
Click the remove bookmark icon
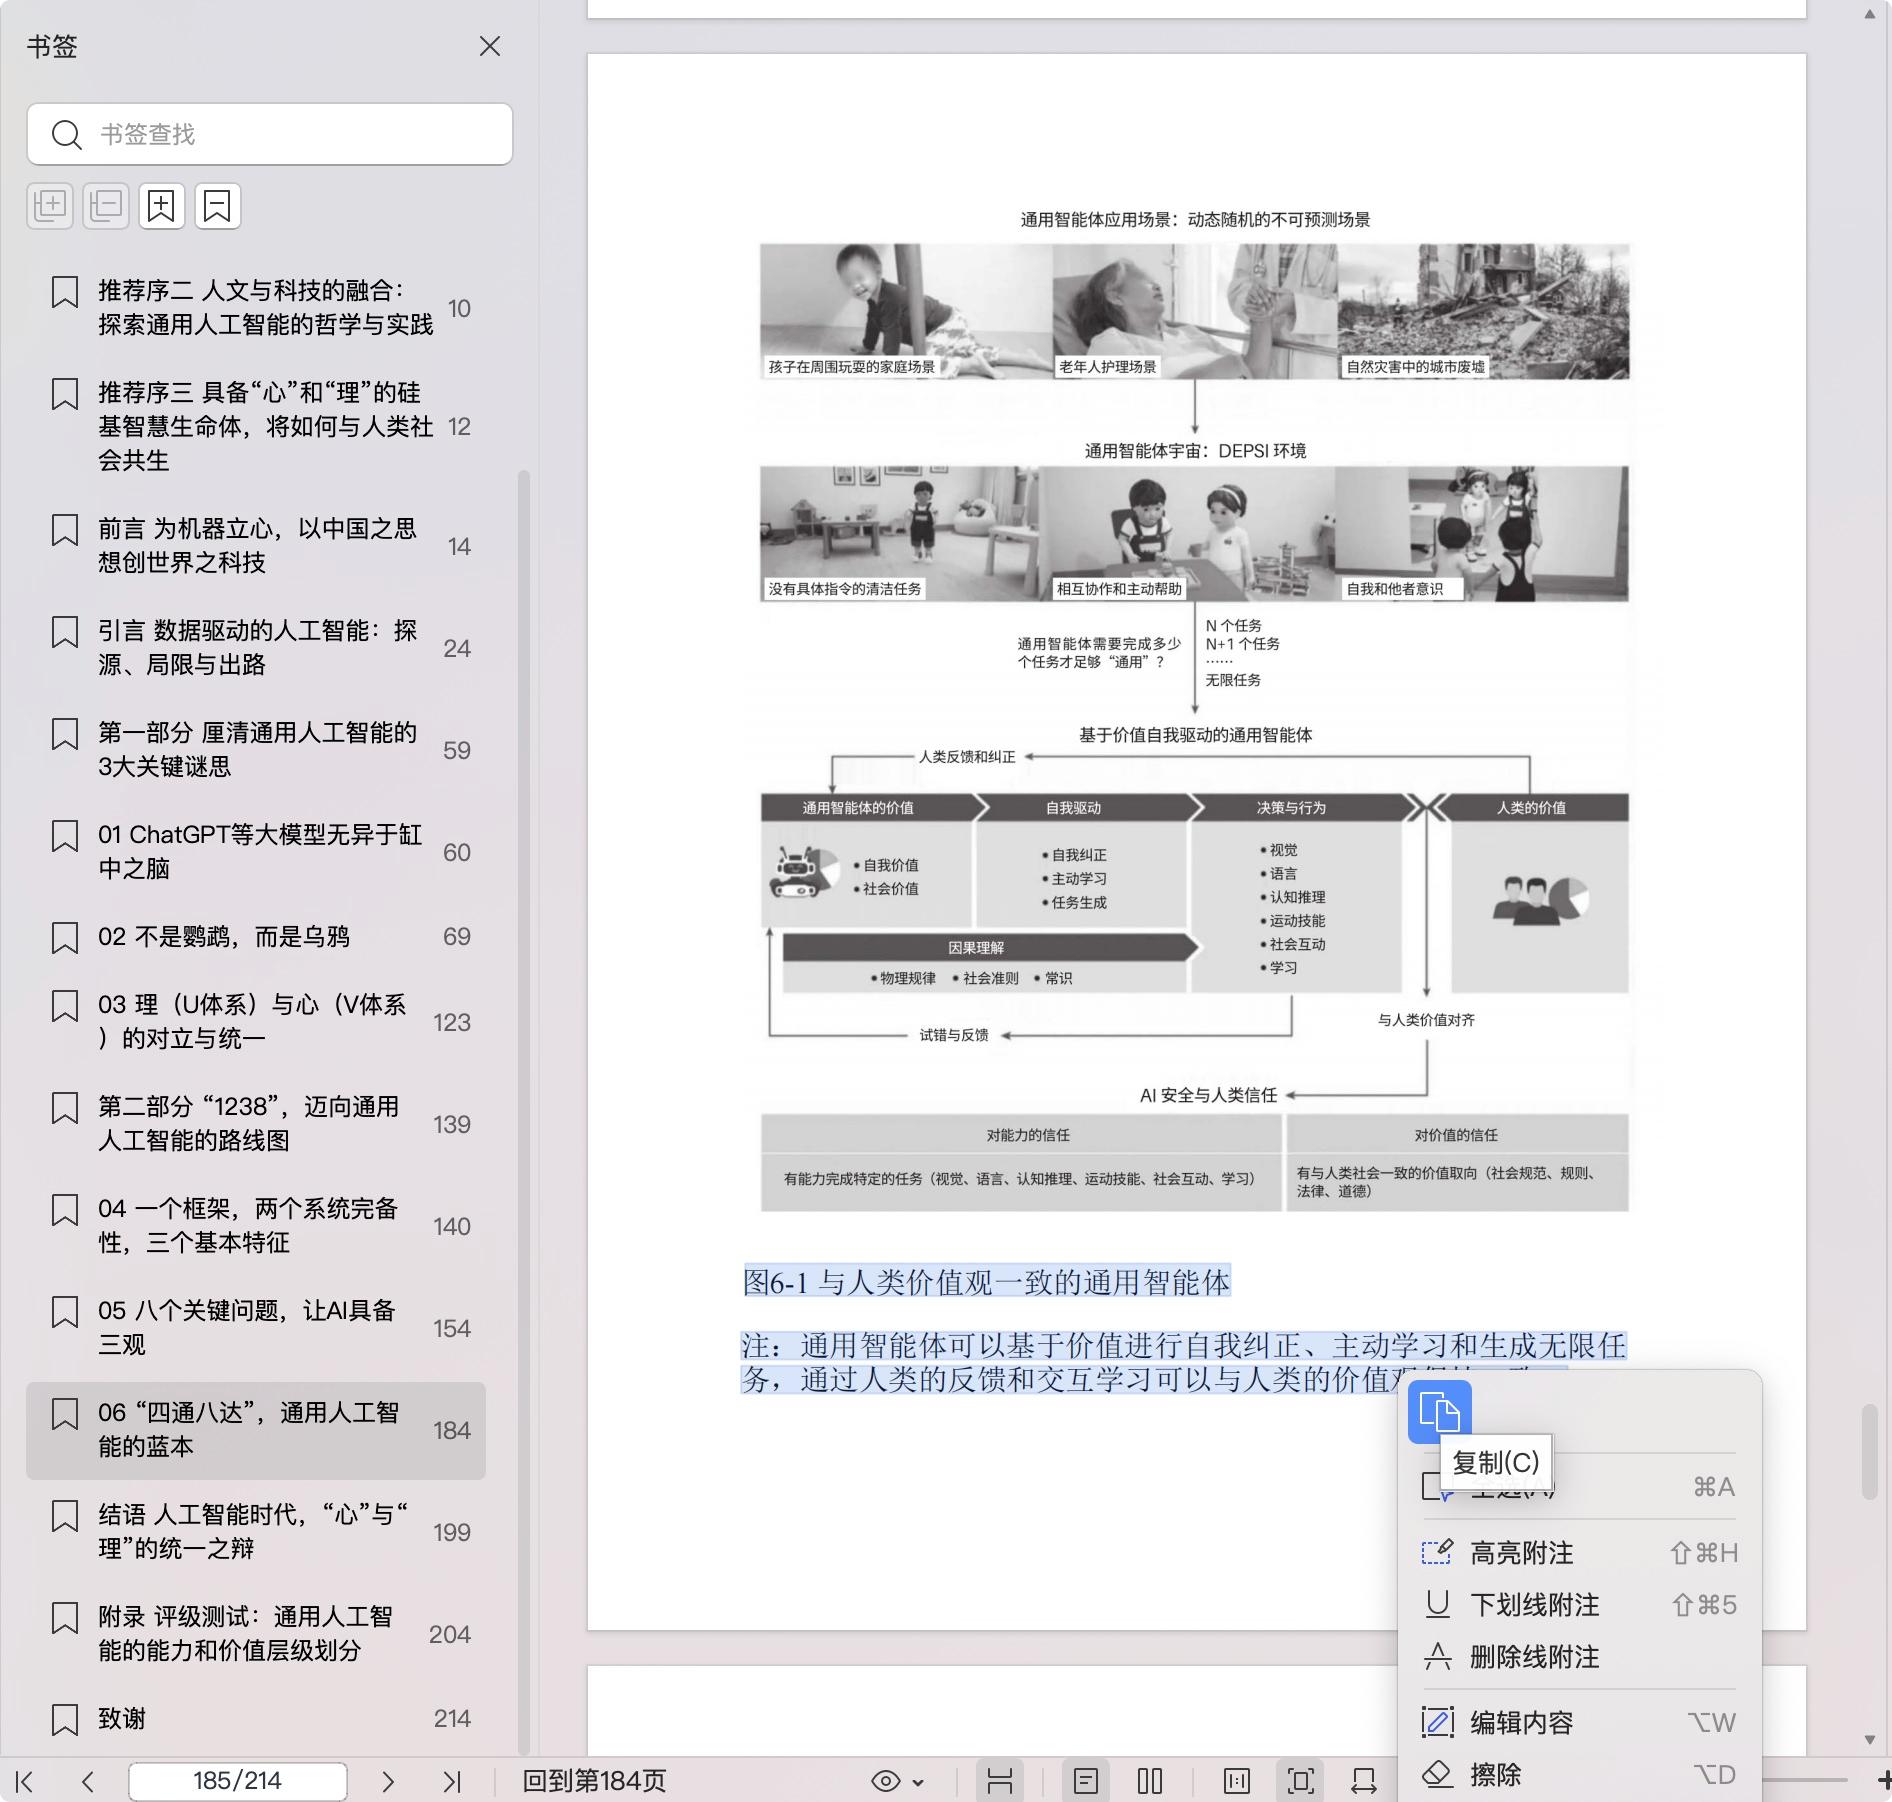point(217,206)
